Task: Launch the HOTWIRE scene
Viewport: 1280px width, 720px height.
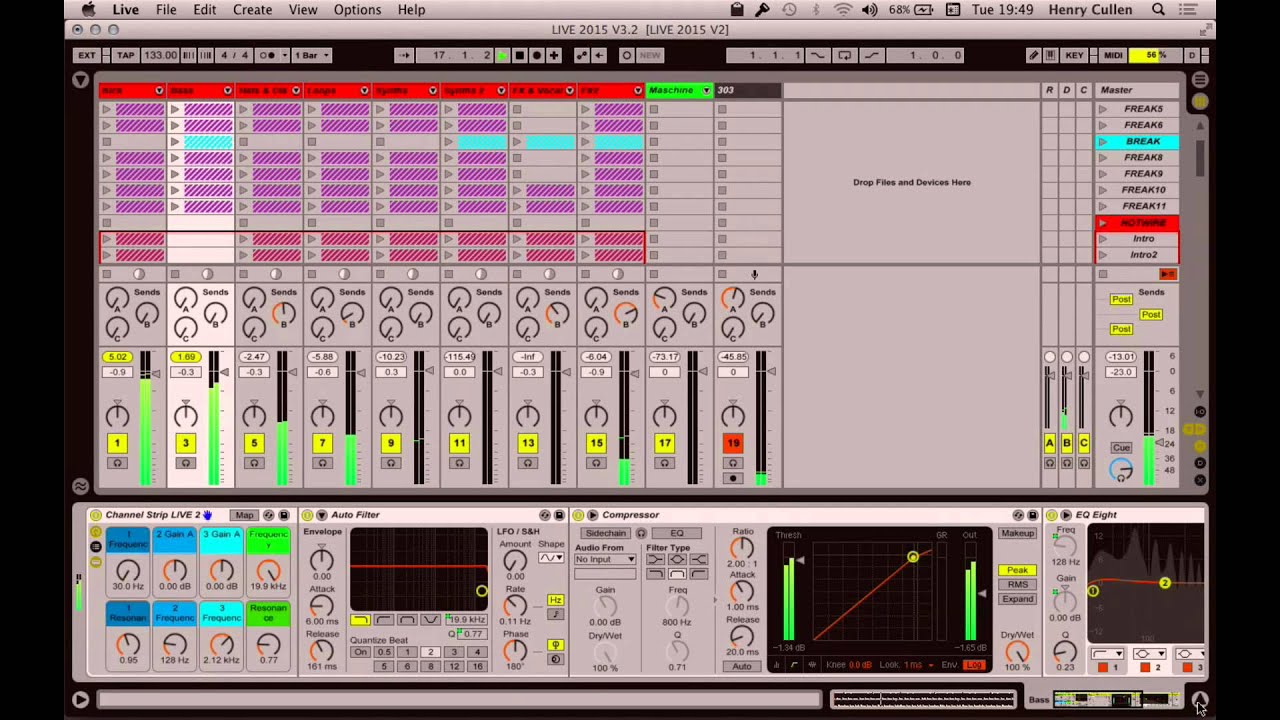Action: pos(1102,223)
